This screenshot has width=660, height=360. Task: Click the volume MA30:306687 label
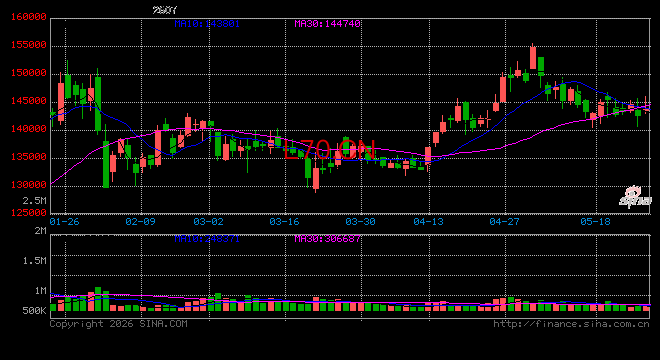(x=327, y=239)
